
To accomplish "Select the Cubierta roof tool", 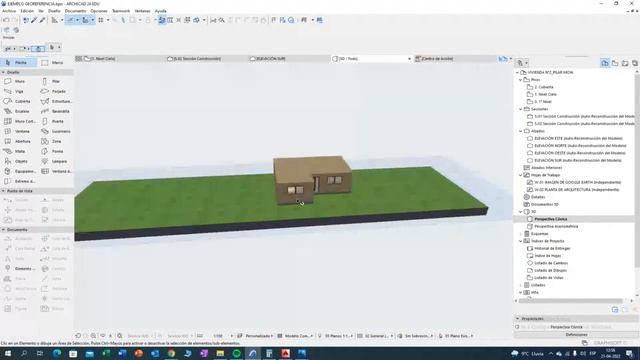I will click(18, 101).
